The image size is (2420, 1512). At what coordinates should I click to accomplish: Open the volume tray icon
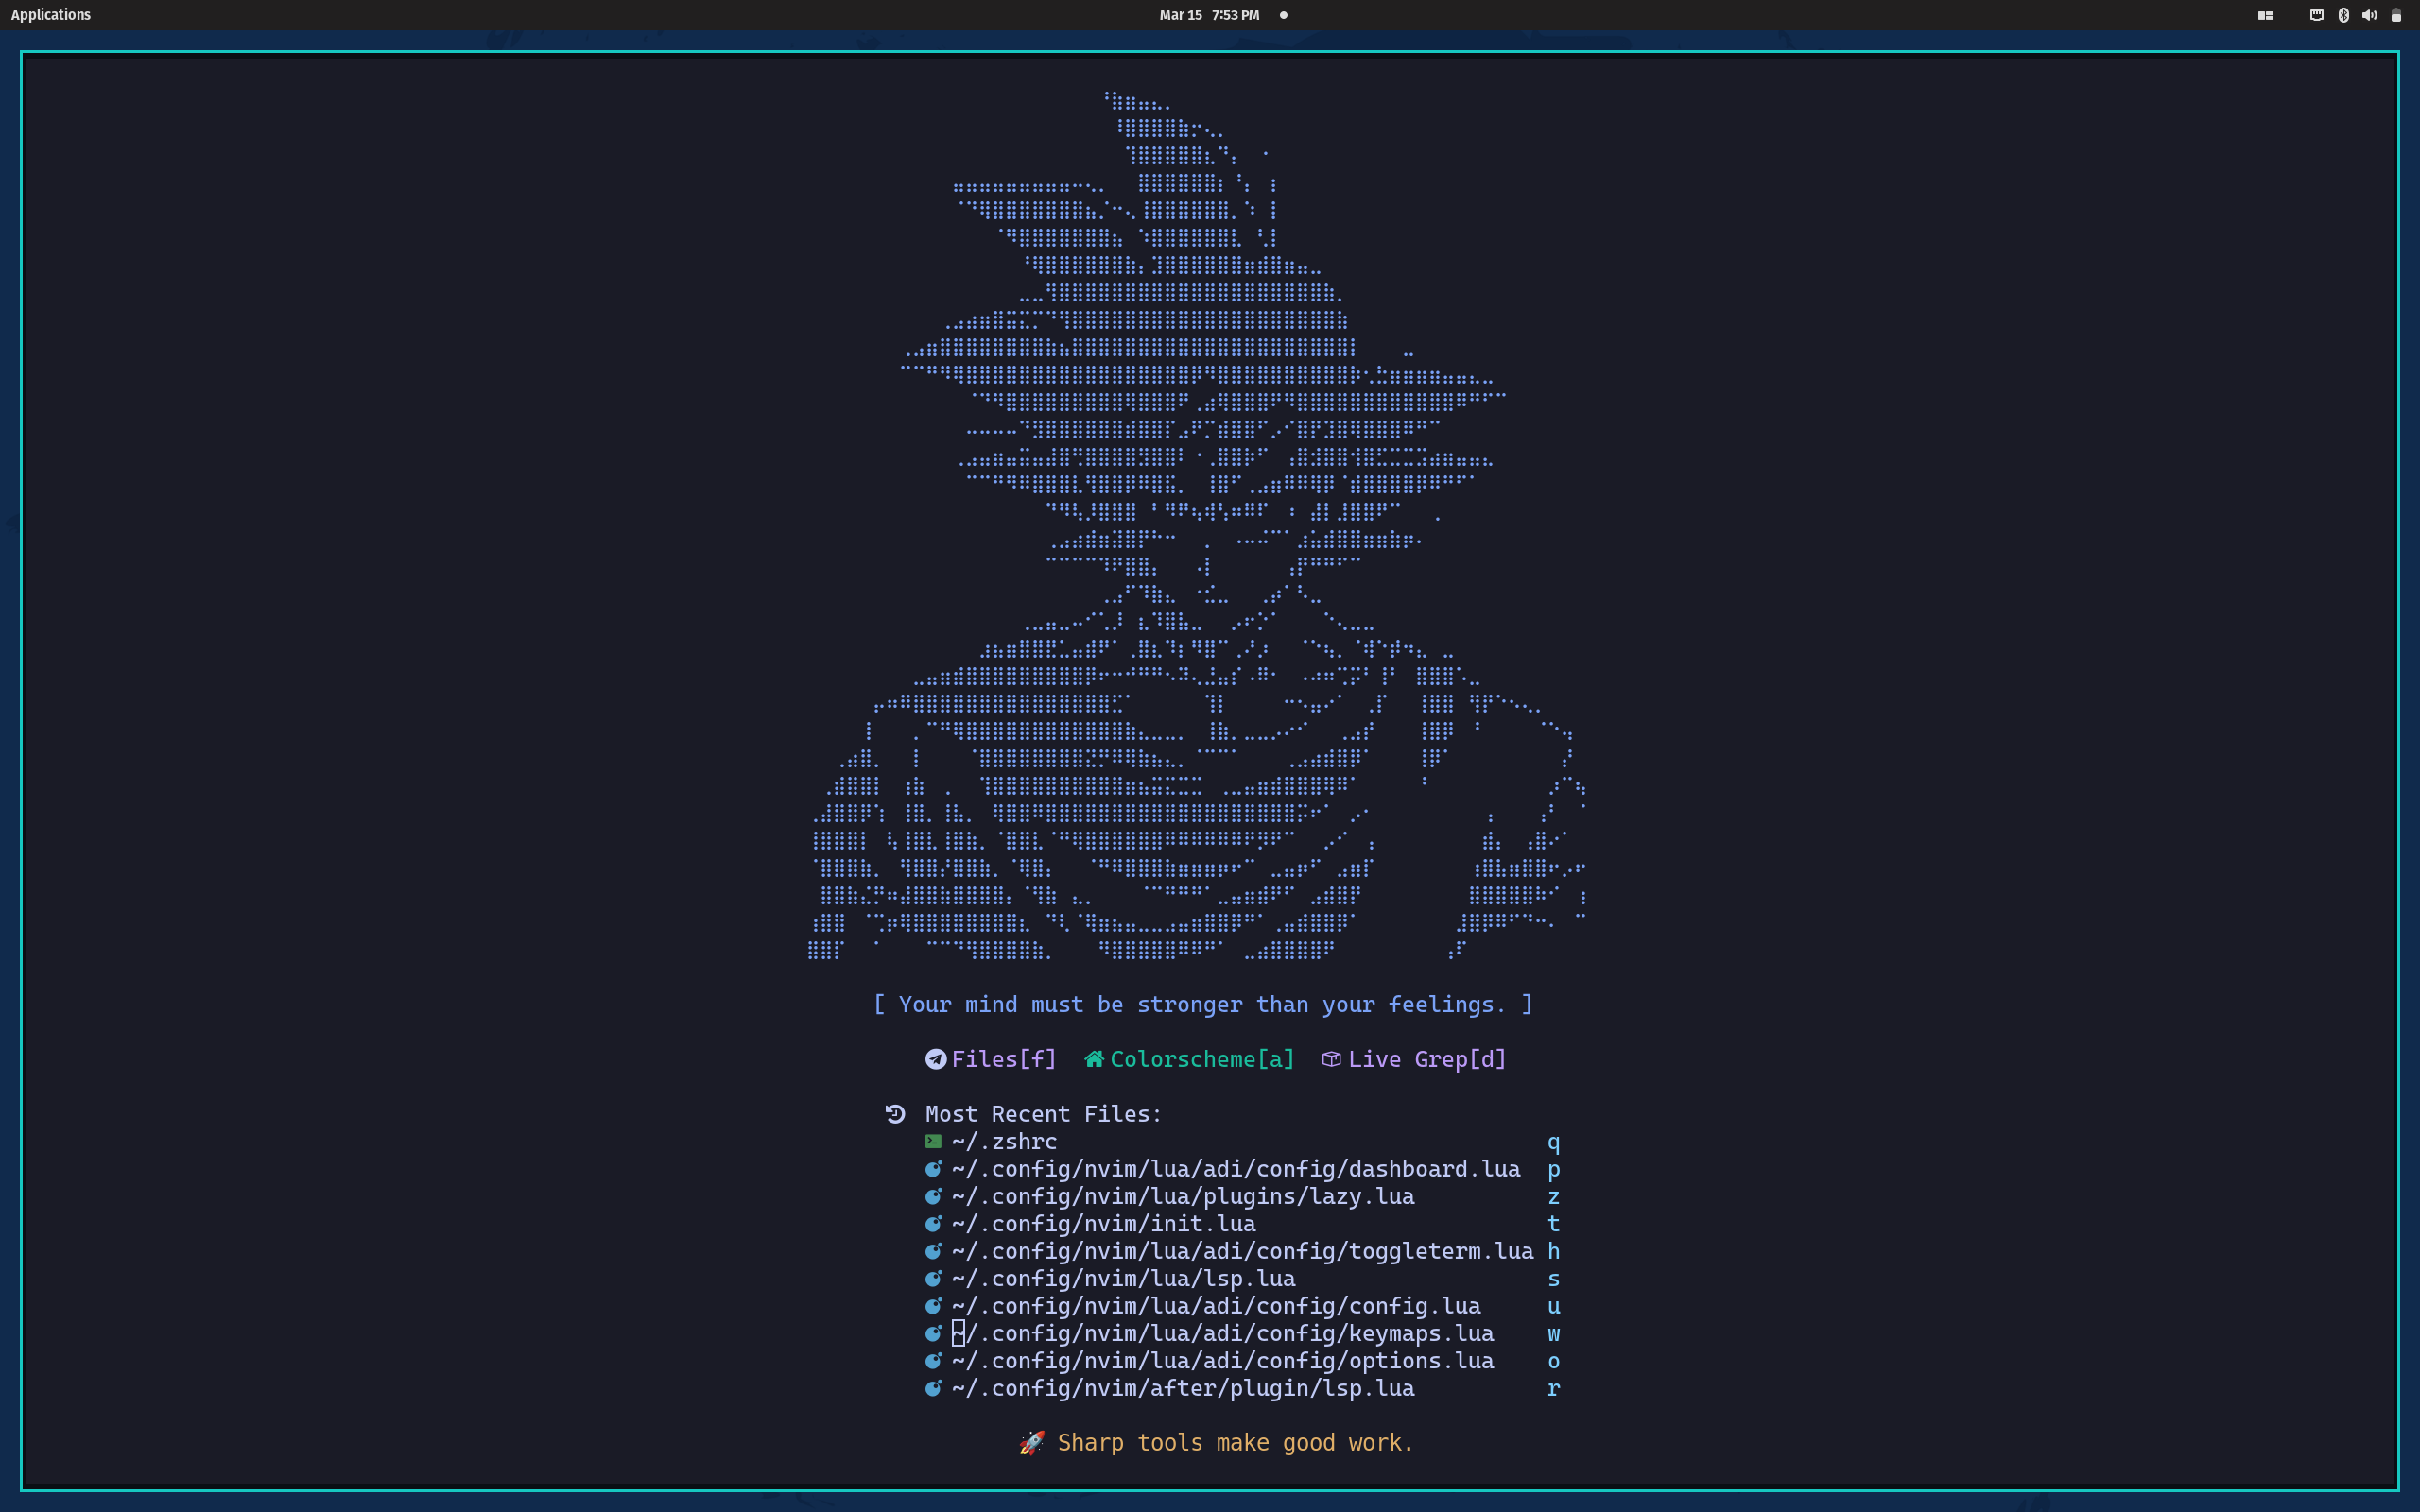[2369, 15]
